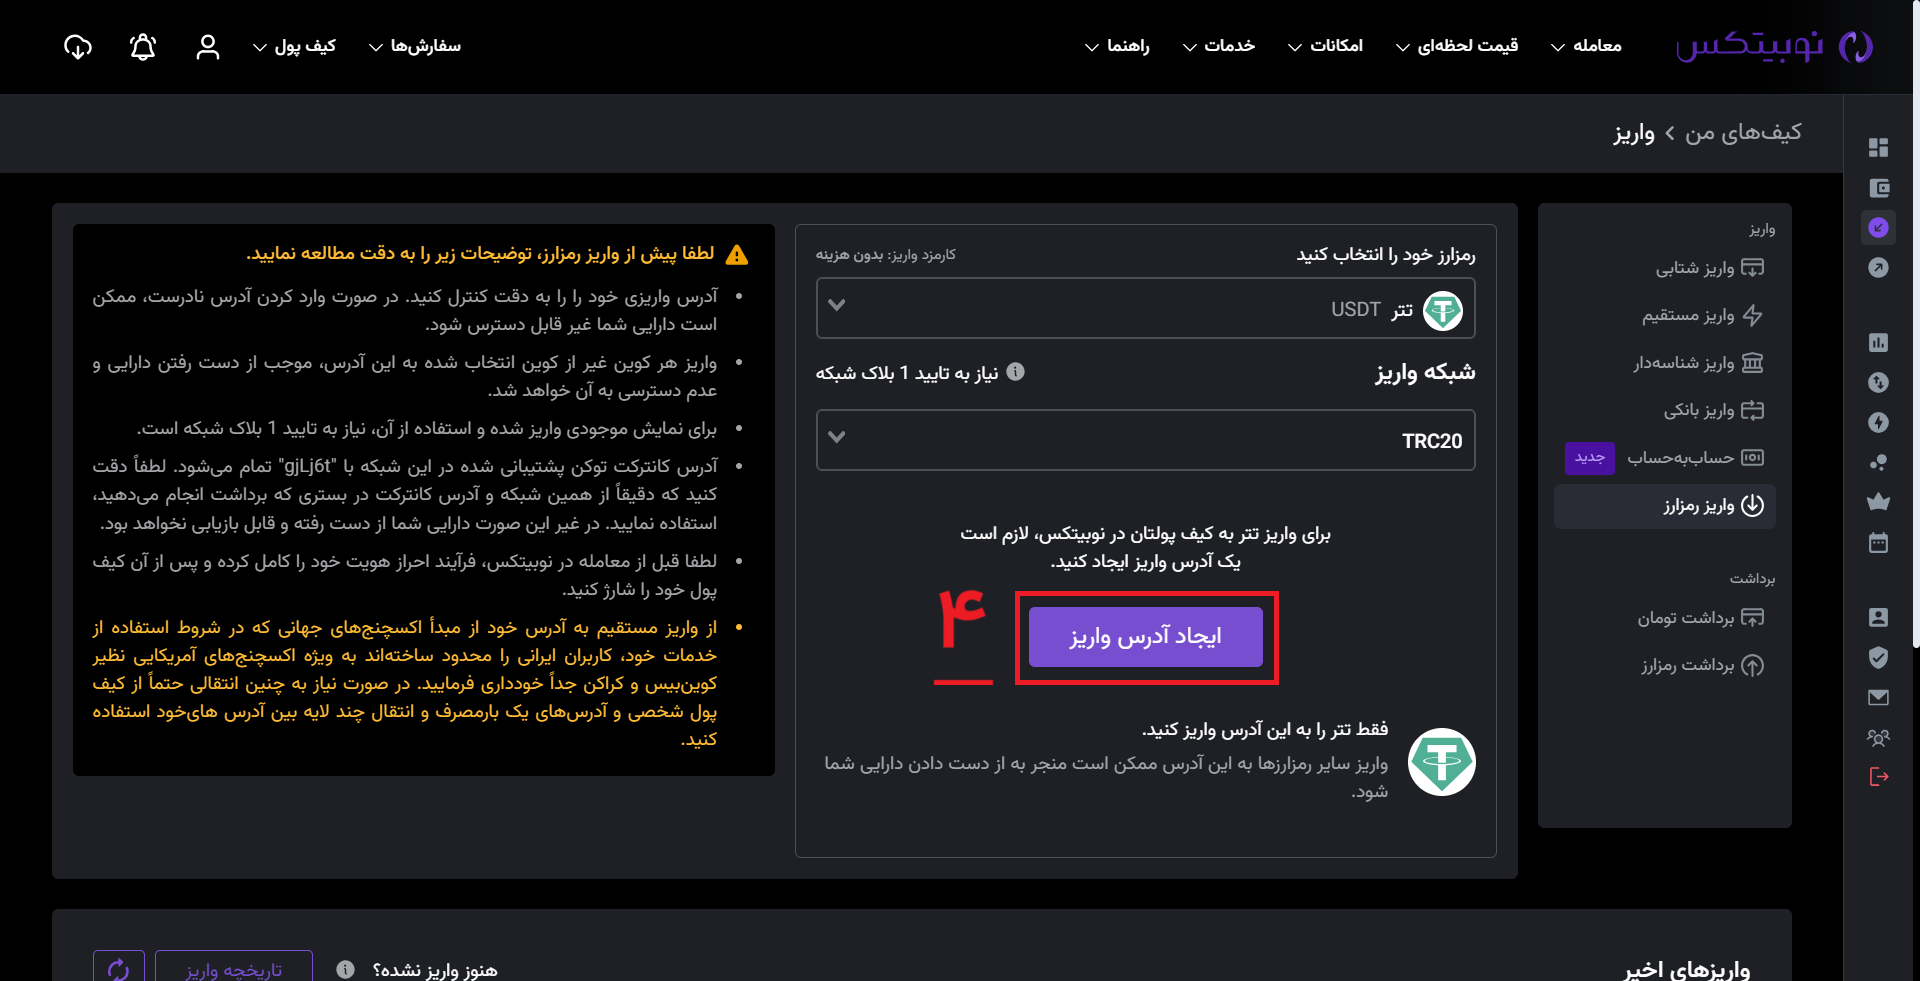Click the شبکه واریز label
Image resolution: width=1920 pixels, height=981 pixels.
[x=1425, y=372]
